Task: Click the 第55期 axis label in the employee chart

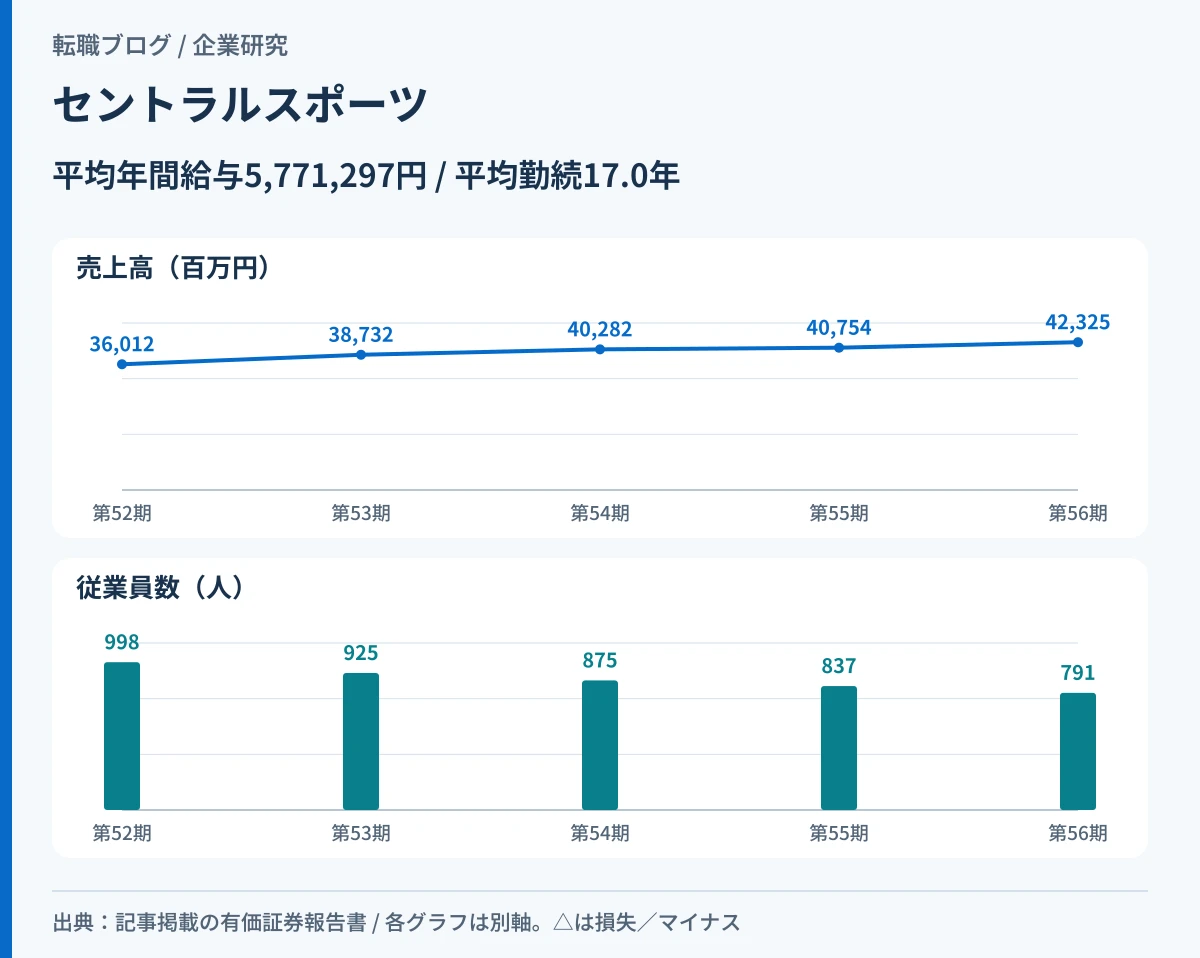Action: point(839,834)
